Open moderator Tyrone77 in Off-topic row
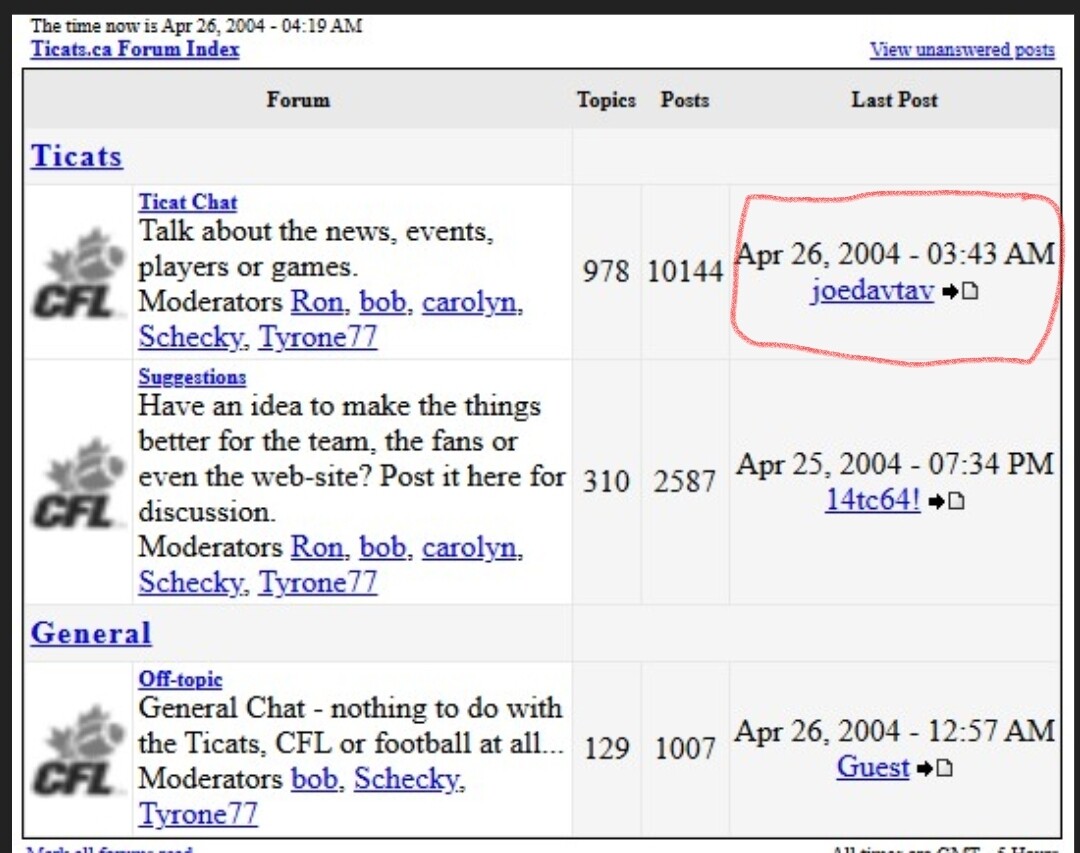 click(198, 814)
